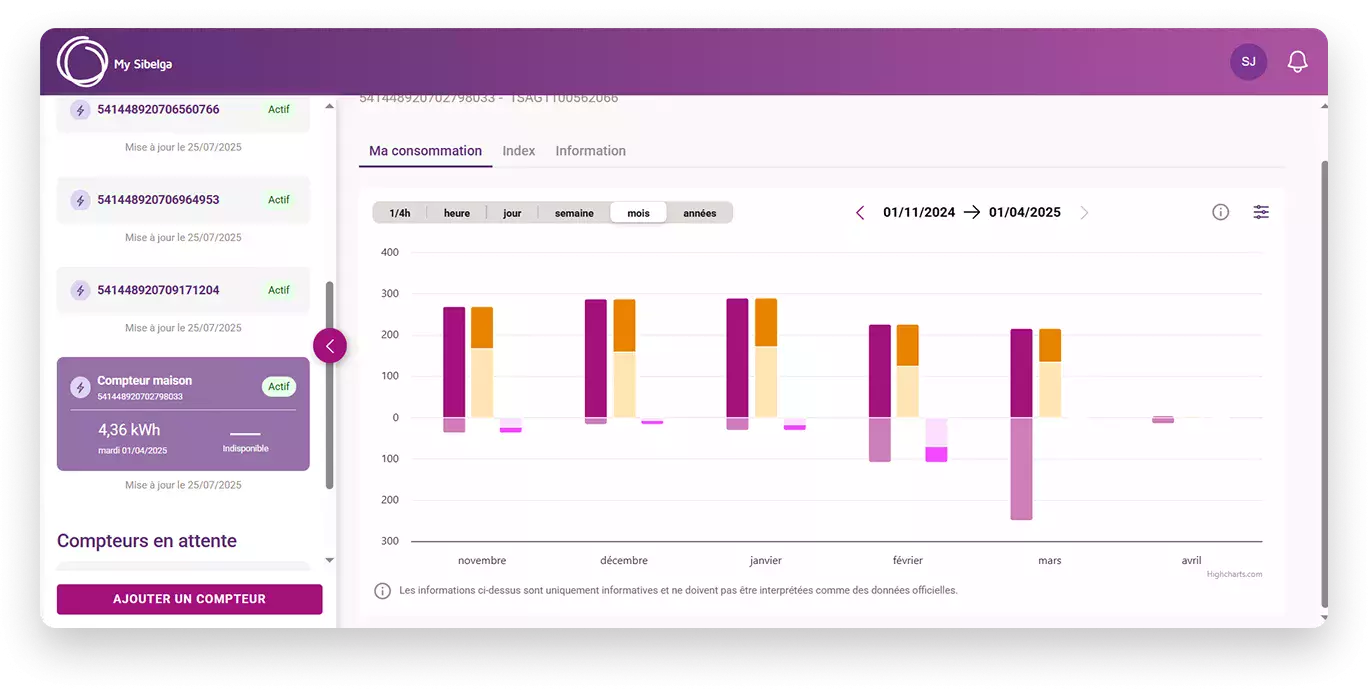
Task: Go to previous date period arrow
Action: (x=860, y=213)
